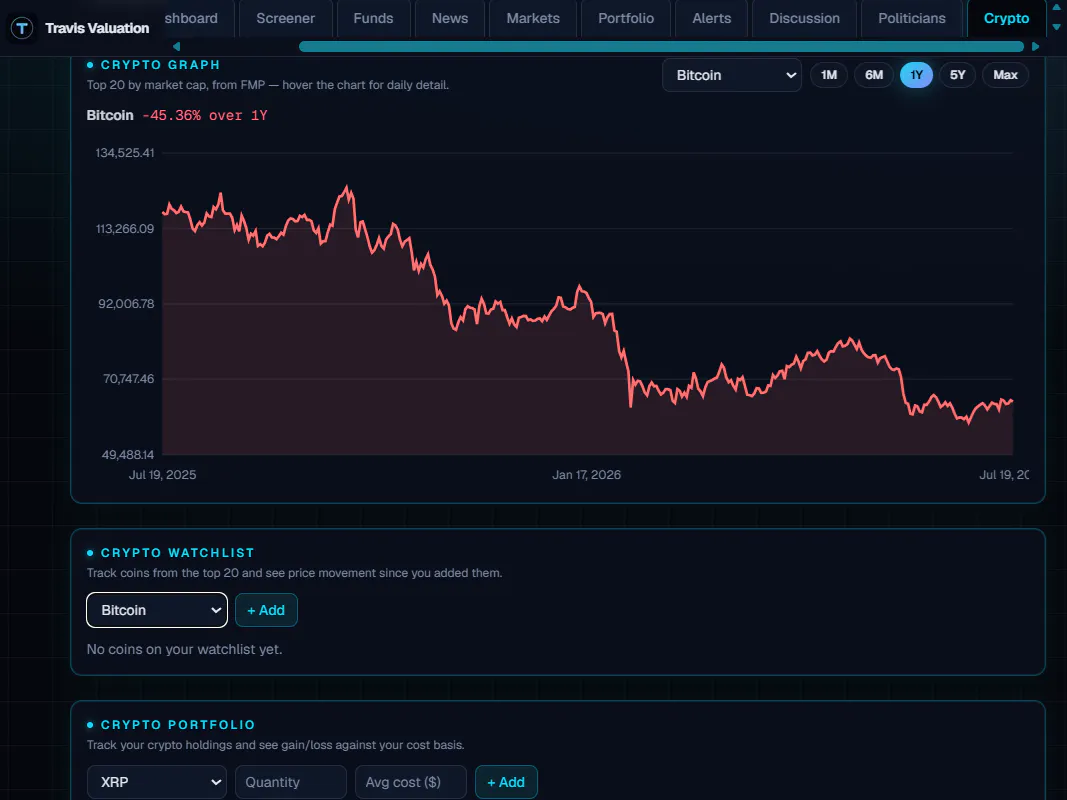The image size is (1067, 800).
Task: Open the Bitcoin dropdown in Crypto Graph
Action: coord(732,76)
